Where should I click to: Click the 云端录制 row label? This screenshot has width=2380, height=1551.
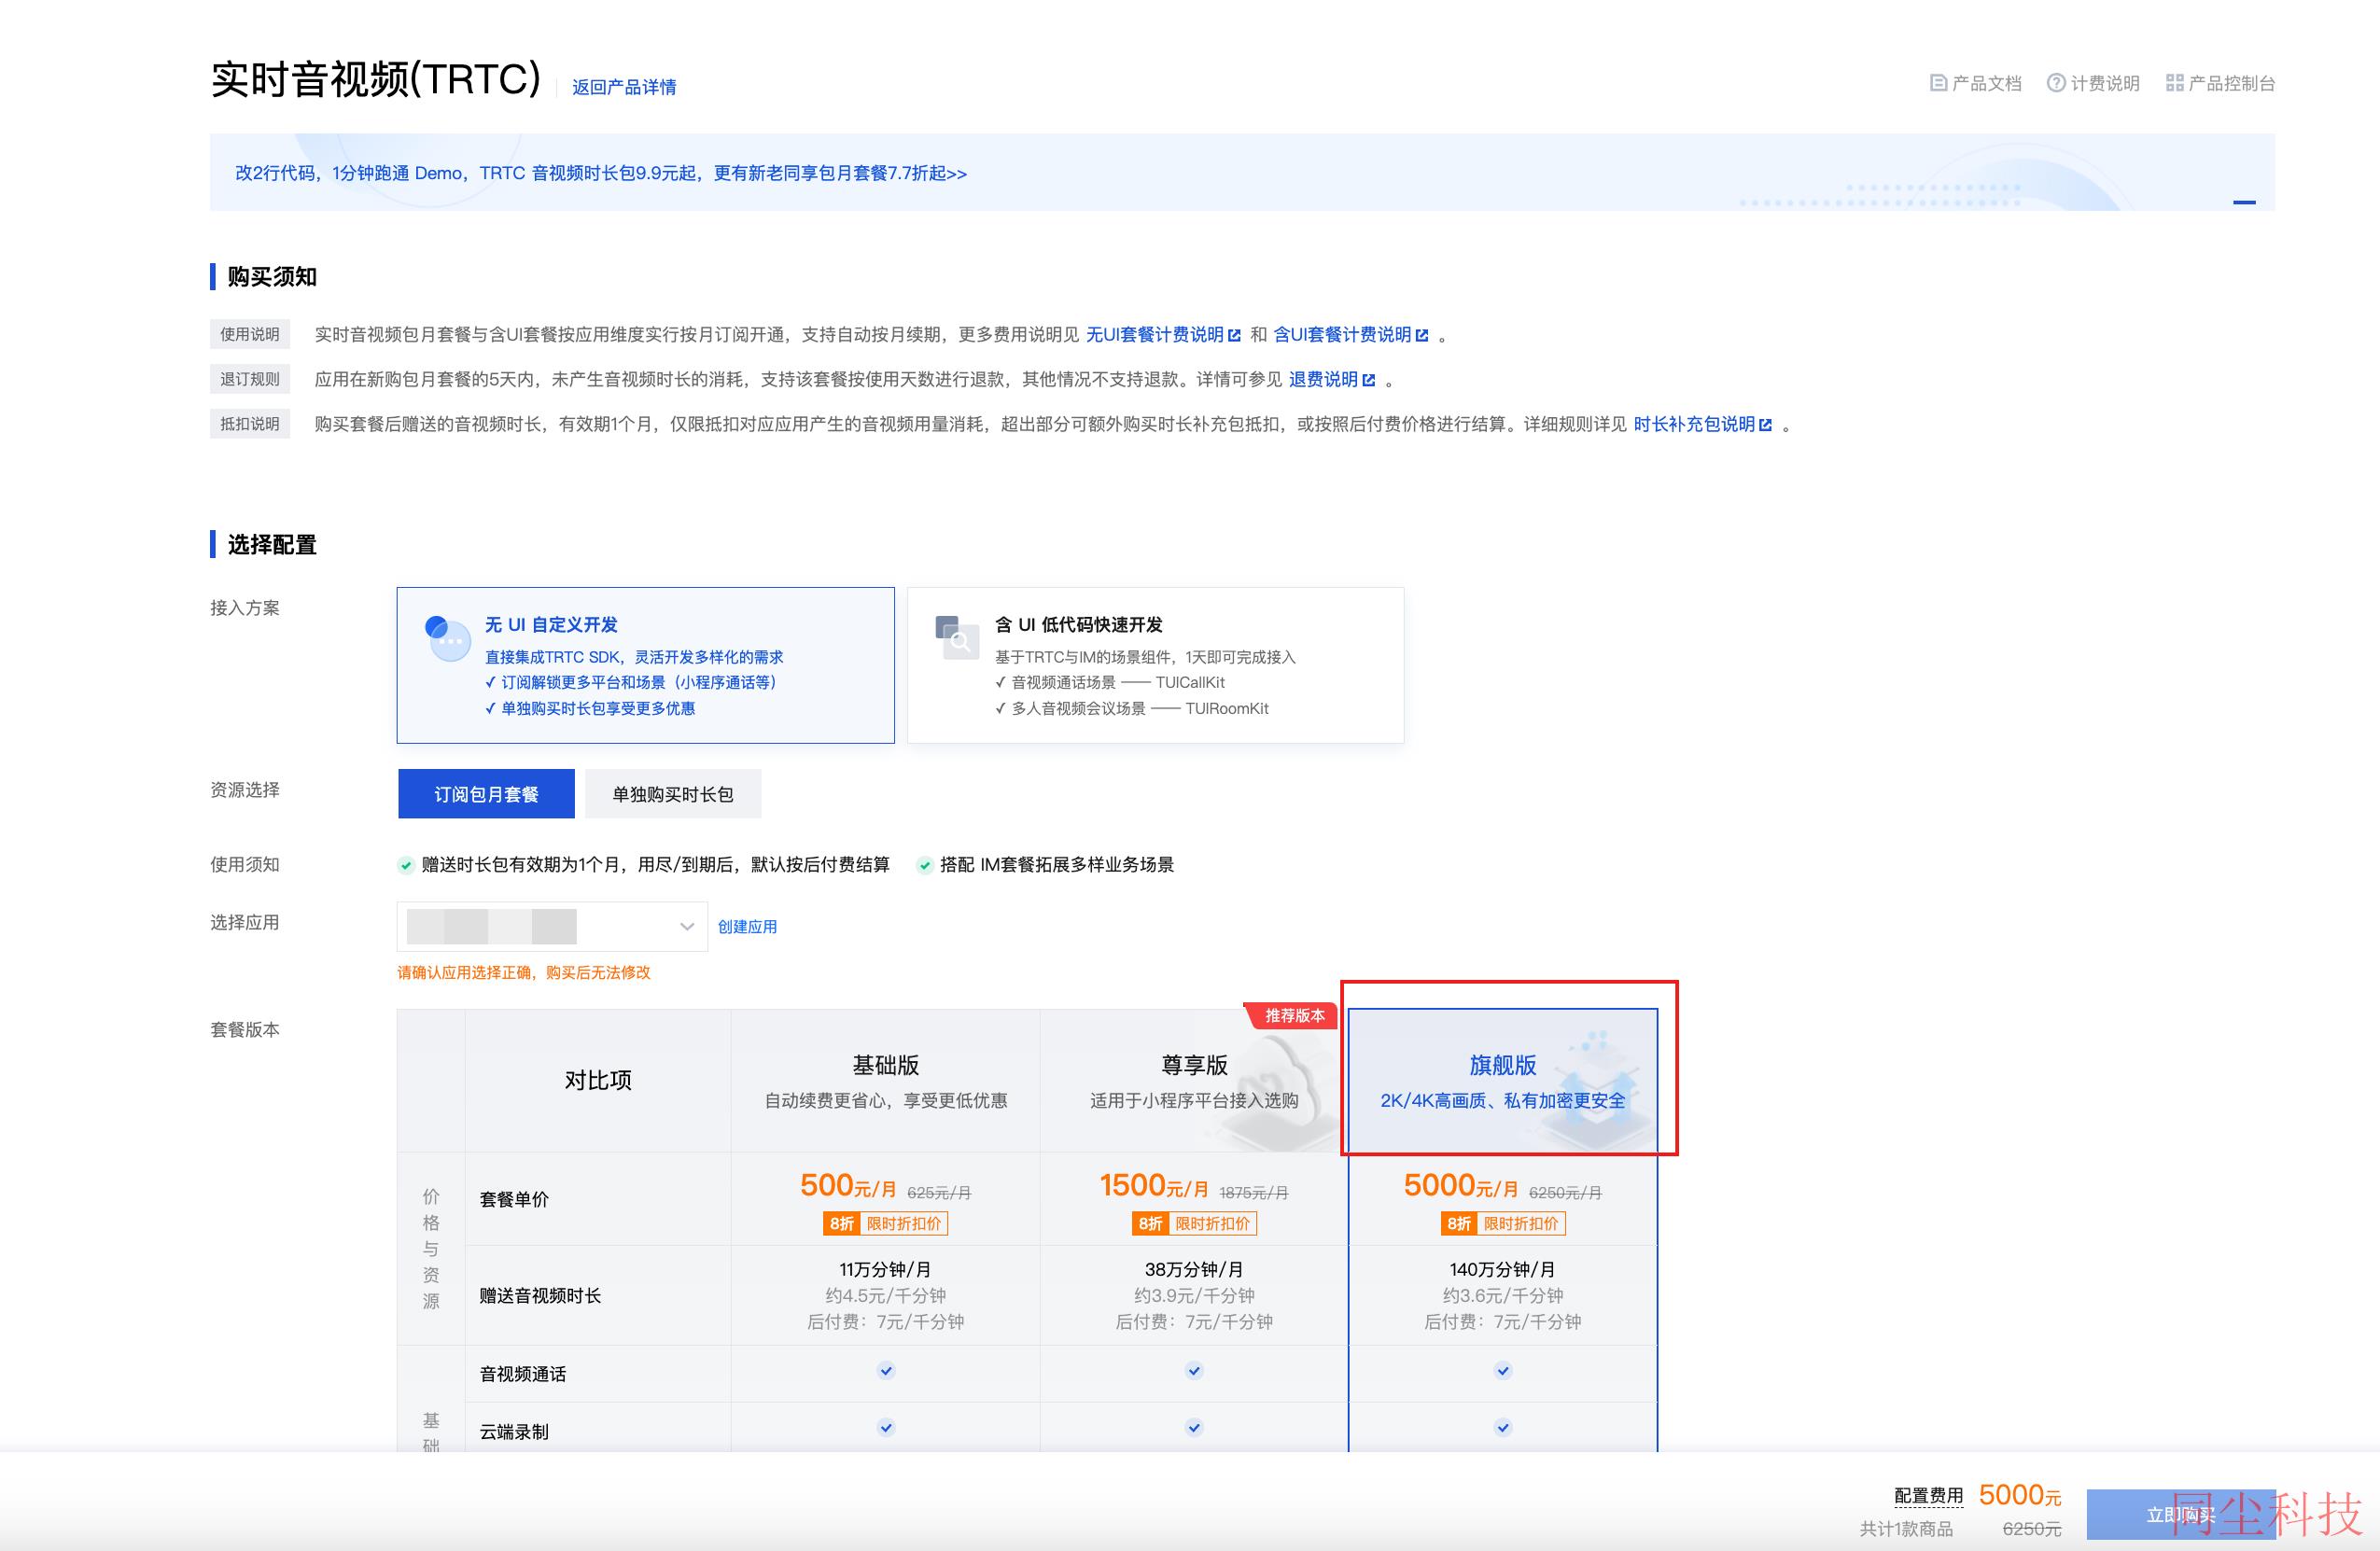point(514,1432)
